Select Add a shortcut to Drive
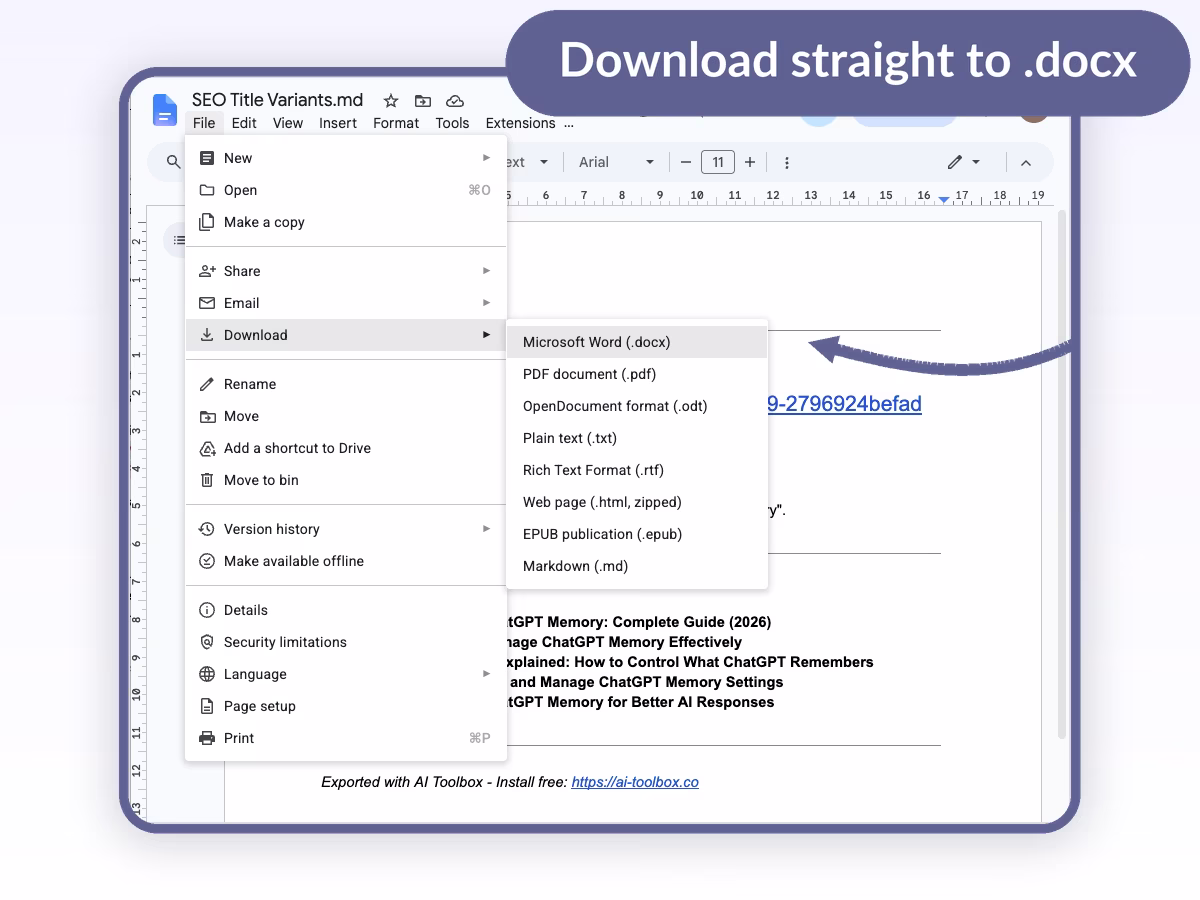The image size is (1200, 900). pos(346,448)
